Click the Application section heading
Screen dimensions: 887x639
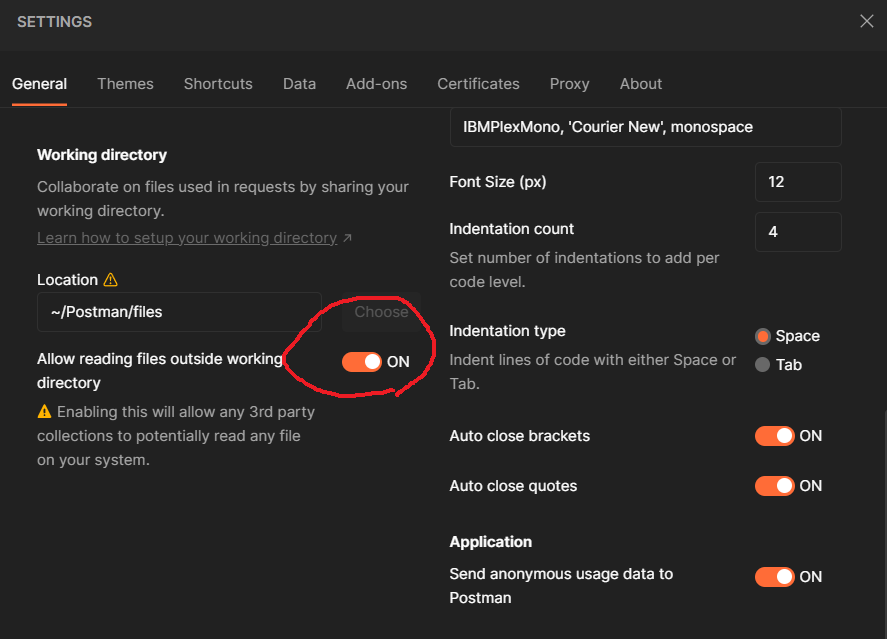tap(490, 542)
